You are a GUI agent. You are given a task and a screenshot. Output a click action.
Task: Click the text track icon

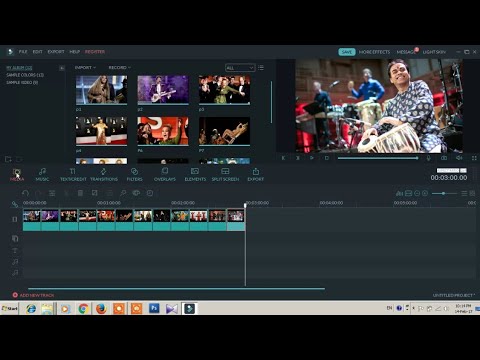15,250
